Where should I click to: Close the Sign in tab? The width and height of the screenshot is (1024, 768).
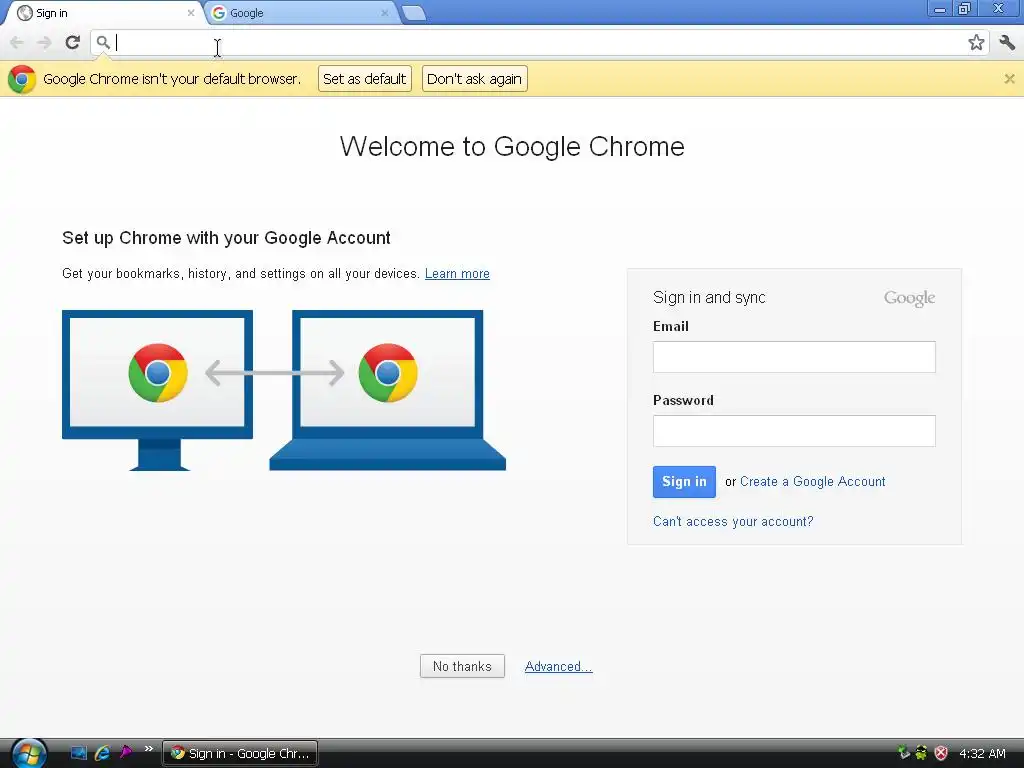[191, 12]
